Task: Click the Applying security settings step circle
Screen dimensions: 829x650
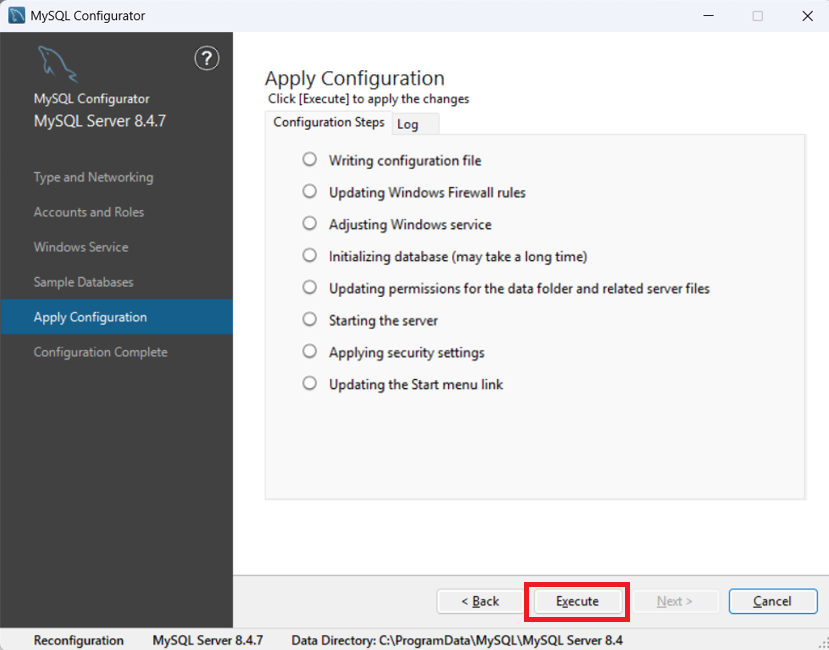Action: [x=310, y=352]
